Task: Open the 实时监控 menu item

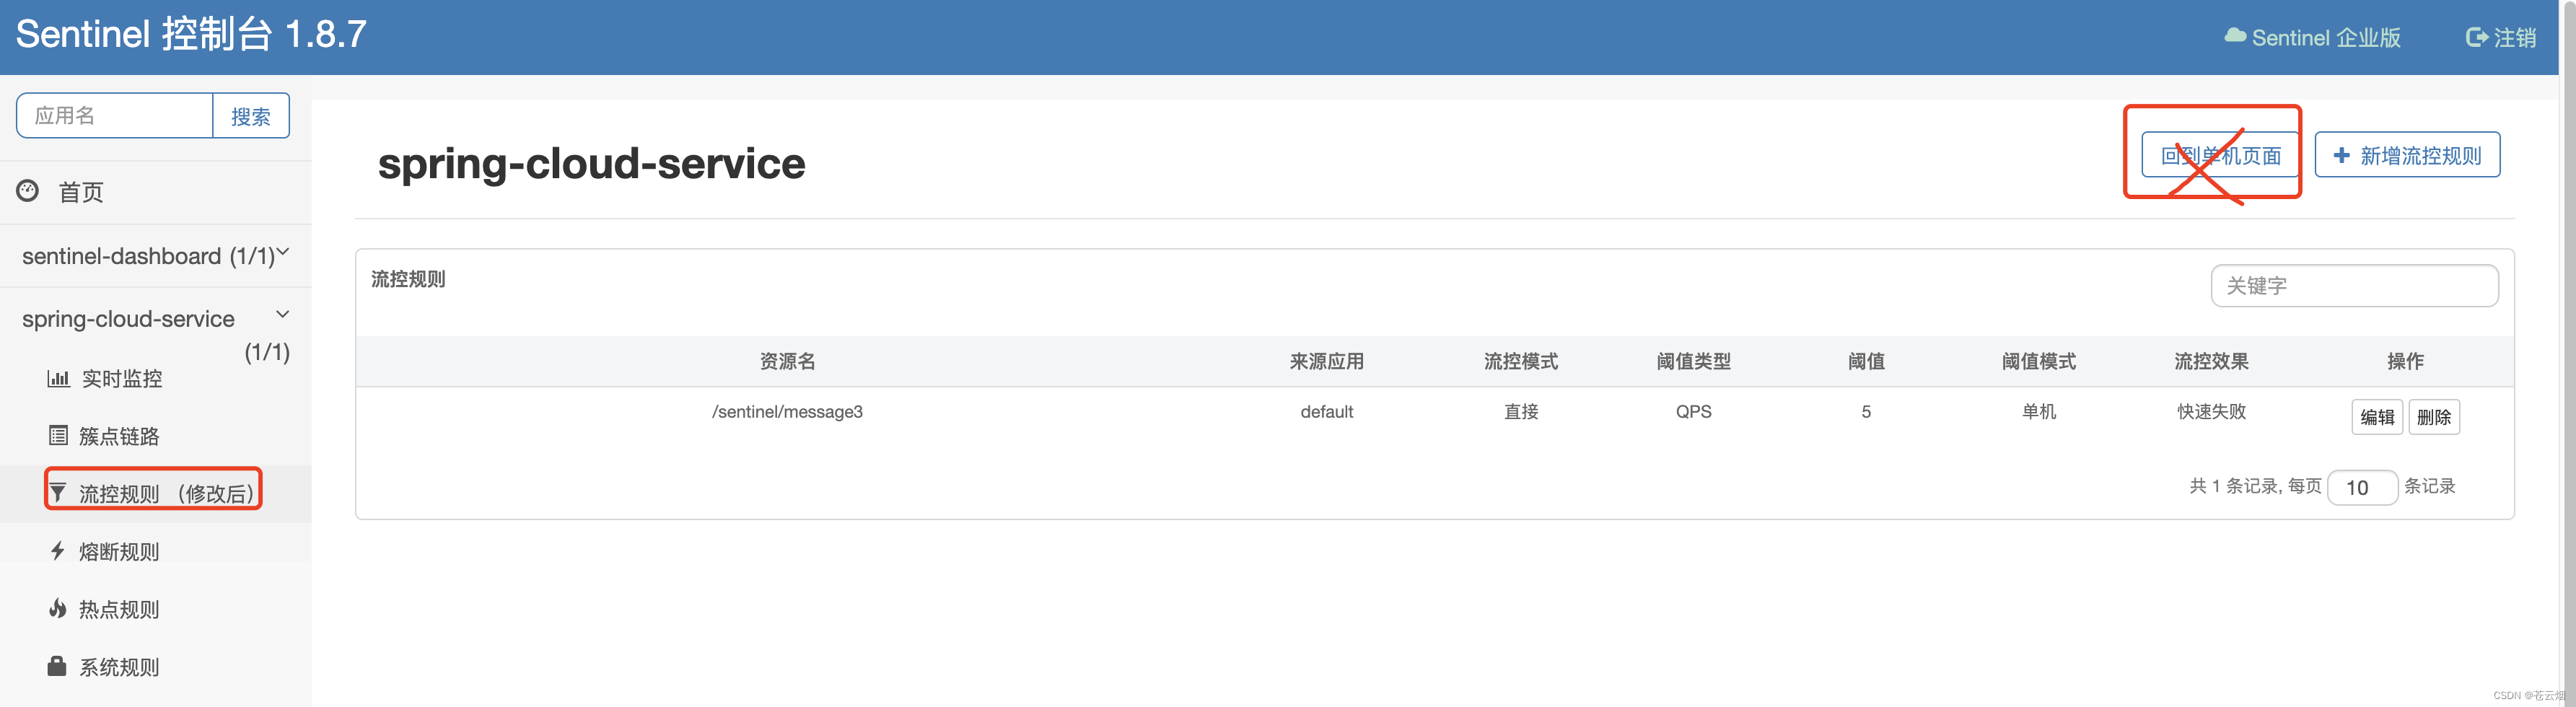Action: [x=122, y=379]
